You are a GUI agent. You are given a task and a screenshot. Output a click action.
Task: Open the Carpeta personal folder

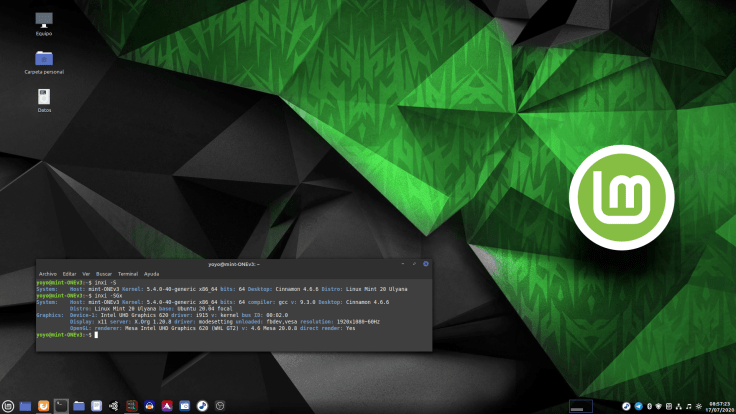point(44,60)
